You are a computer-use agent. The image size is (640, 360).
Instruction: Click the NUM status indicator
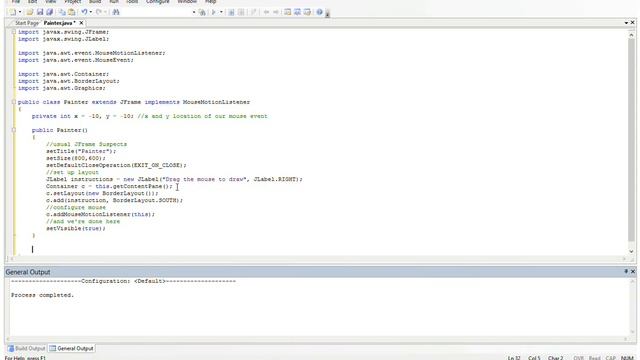[x=627, y=358]
